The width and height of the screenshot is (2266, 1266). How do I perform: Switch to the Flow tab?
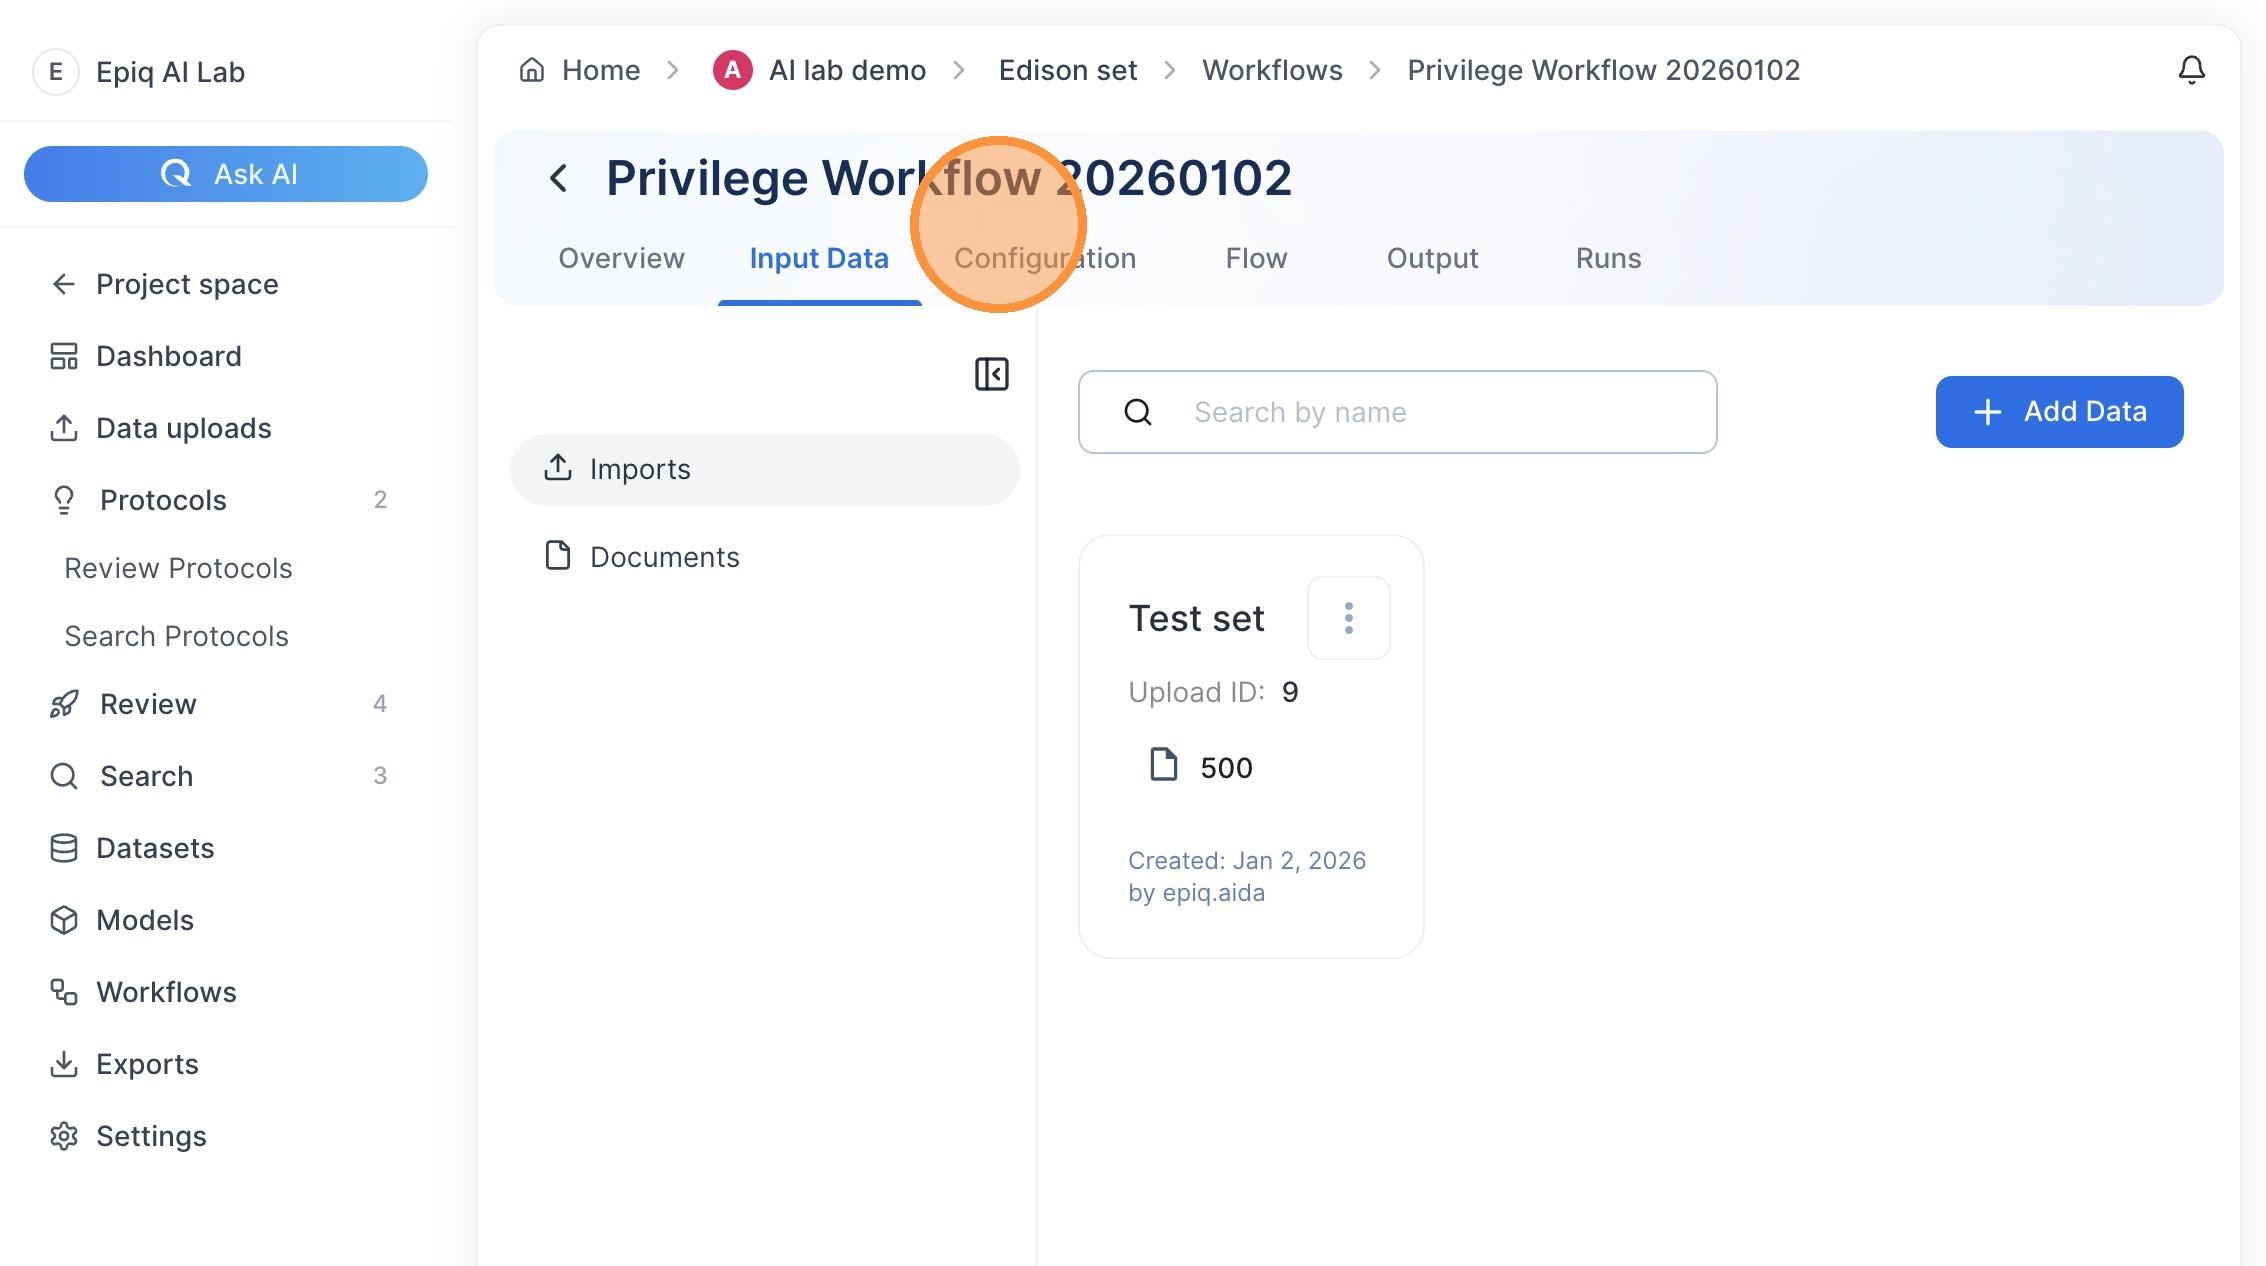(x=1256, y=258)
